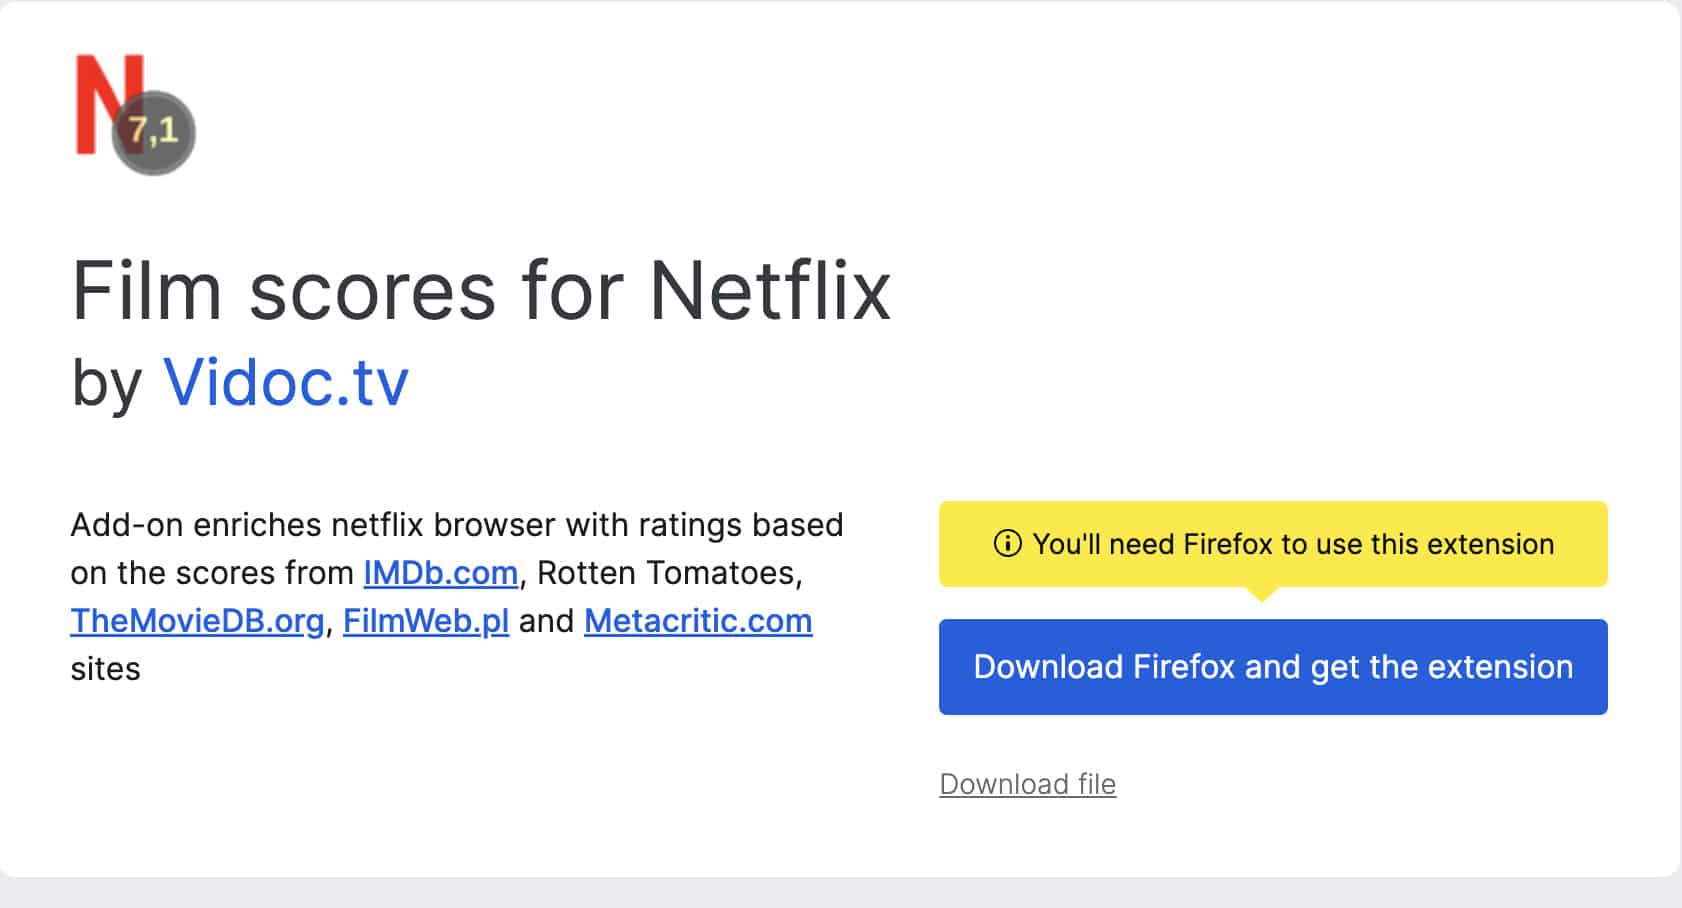Click the "on the scores from" text
Viewport: 1682px width, 908px height.
[x=212, y=573]
